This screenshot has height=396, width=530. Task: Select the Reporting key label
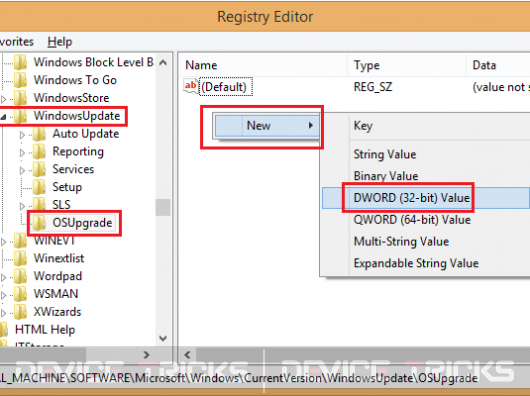(x=78, y=152)
